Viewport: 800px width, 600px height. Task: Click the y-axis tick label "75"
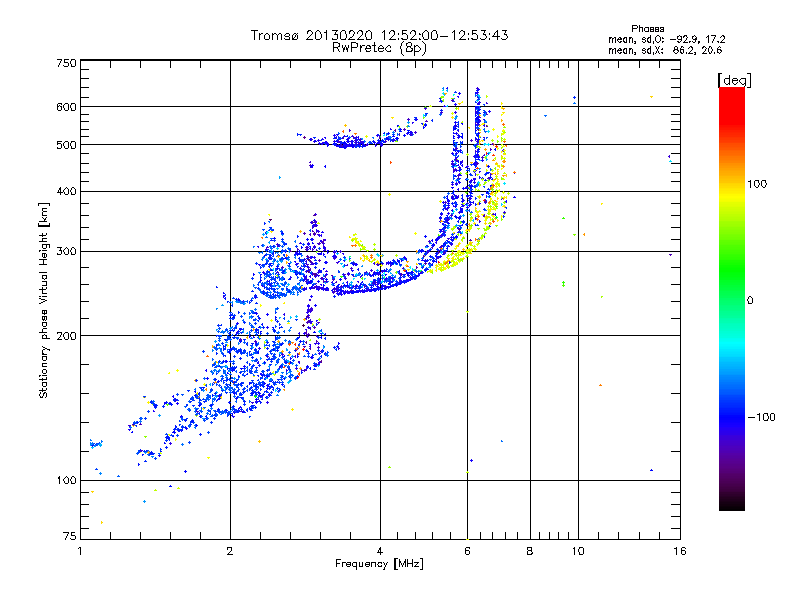[x=70, y=536]
